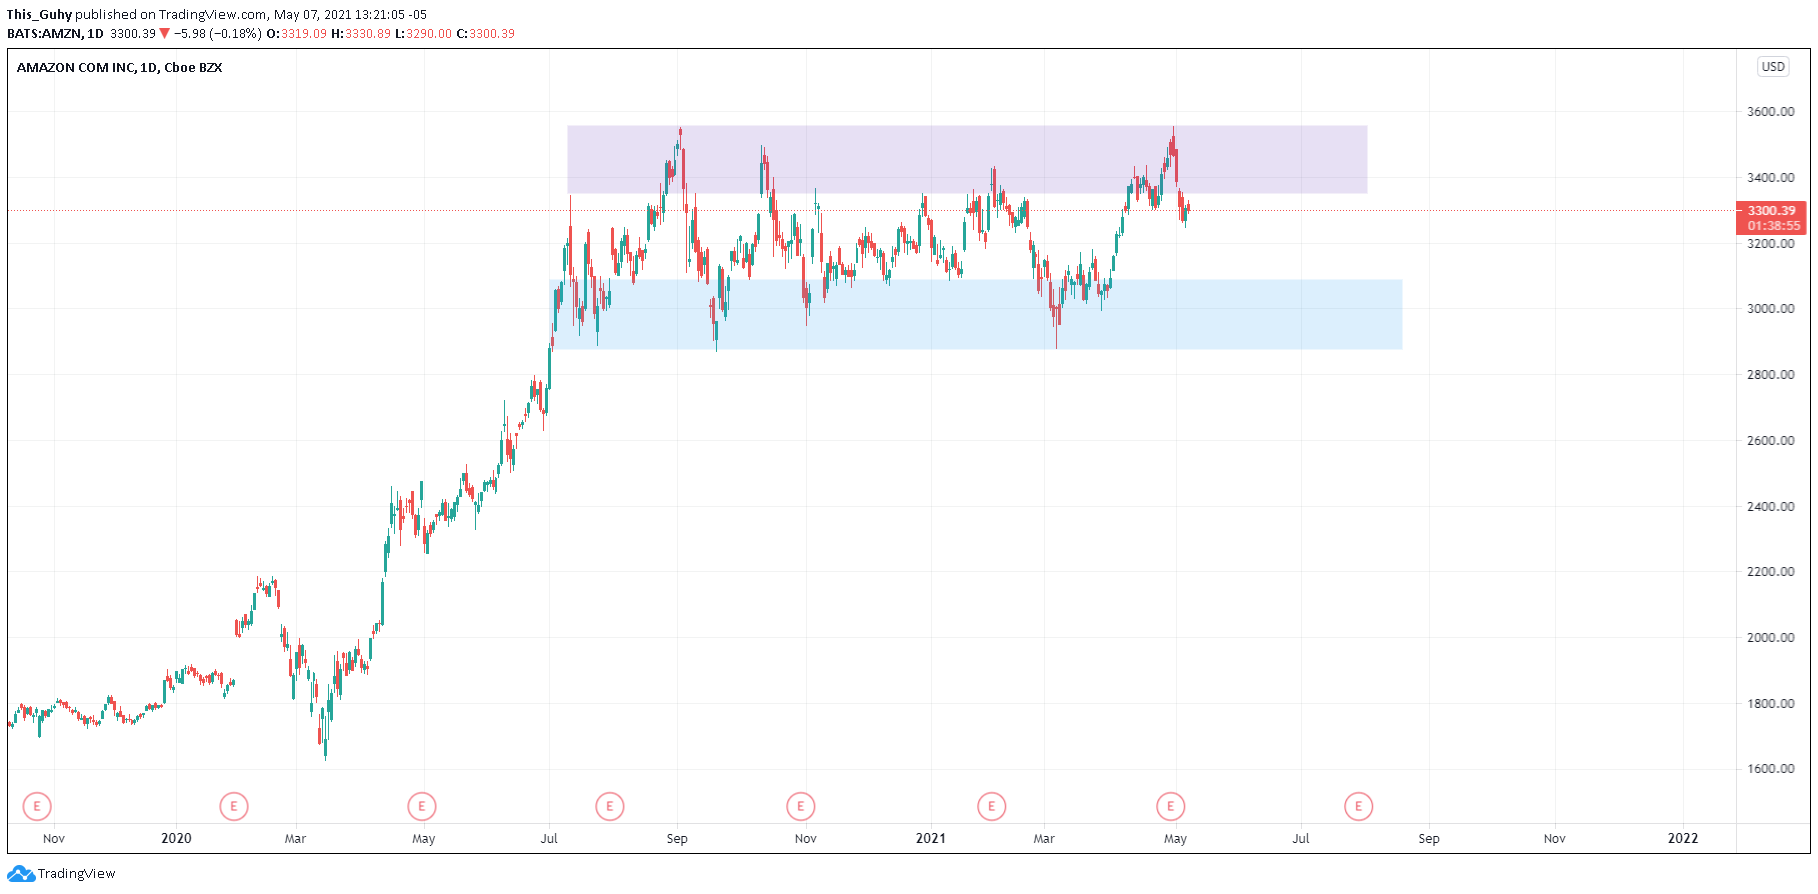This screenshot has width=1818, height=894.
Task: Click the 3200.00 price axis label
Action: (x=1771, y=244)
